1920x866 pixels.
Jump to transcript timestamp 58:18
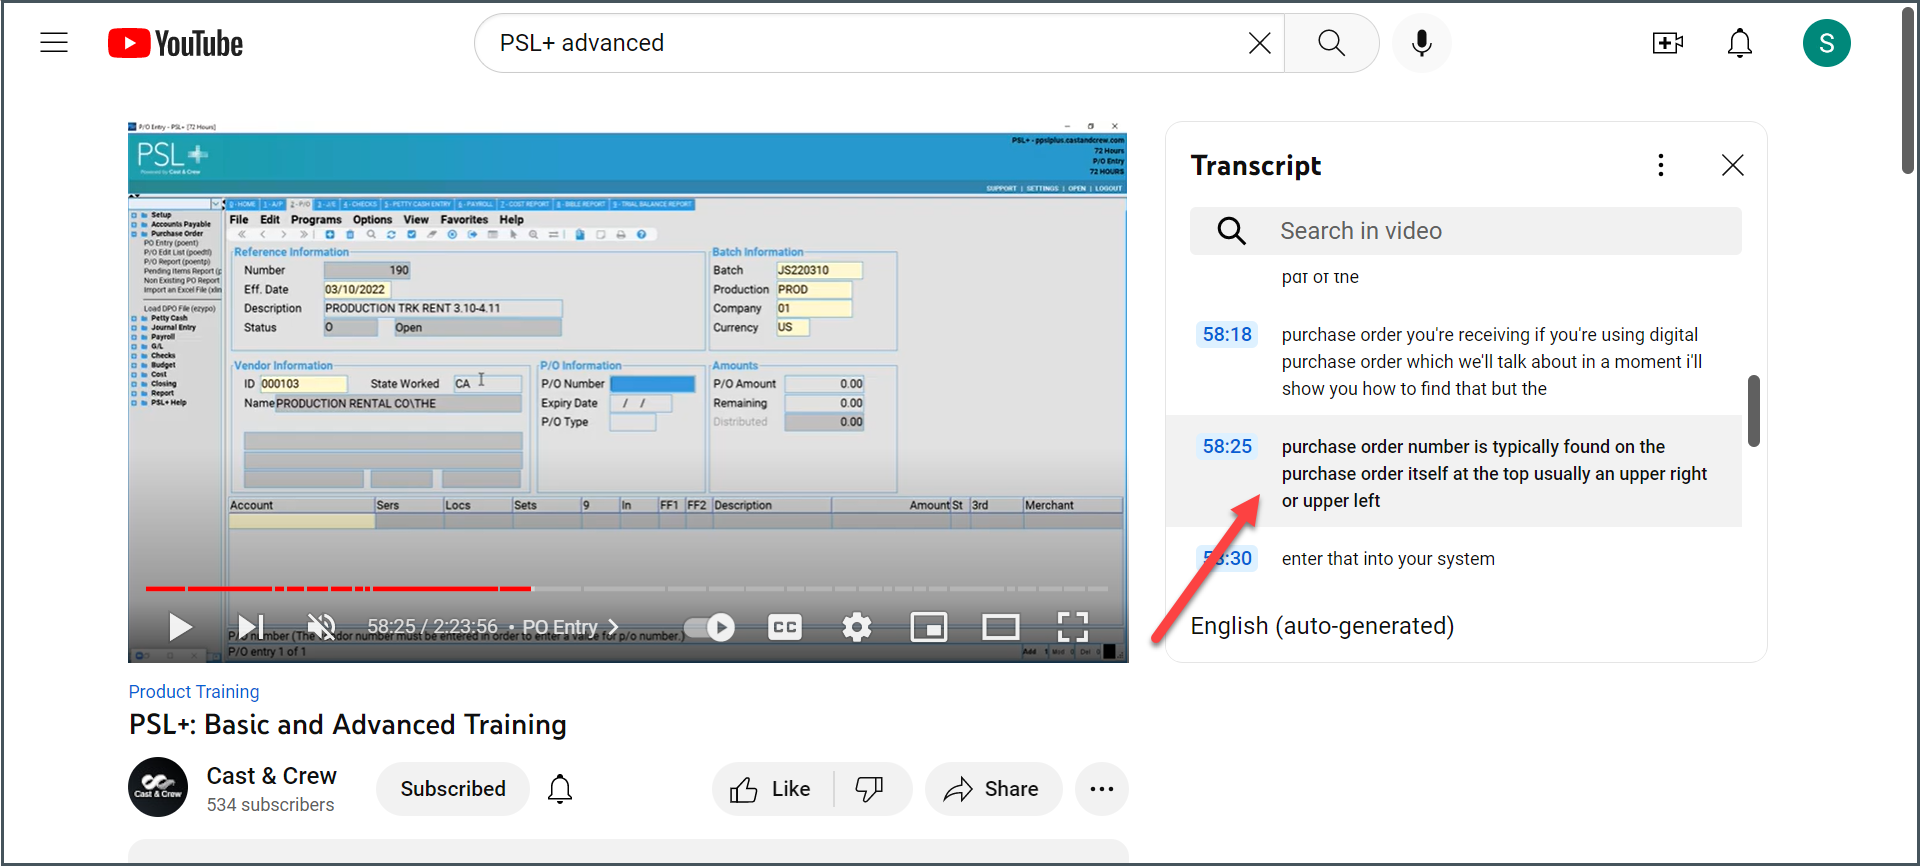coord(1227,334)
